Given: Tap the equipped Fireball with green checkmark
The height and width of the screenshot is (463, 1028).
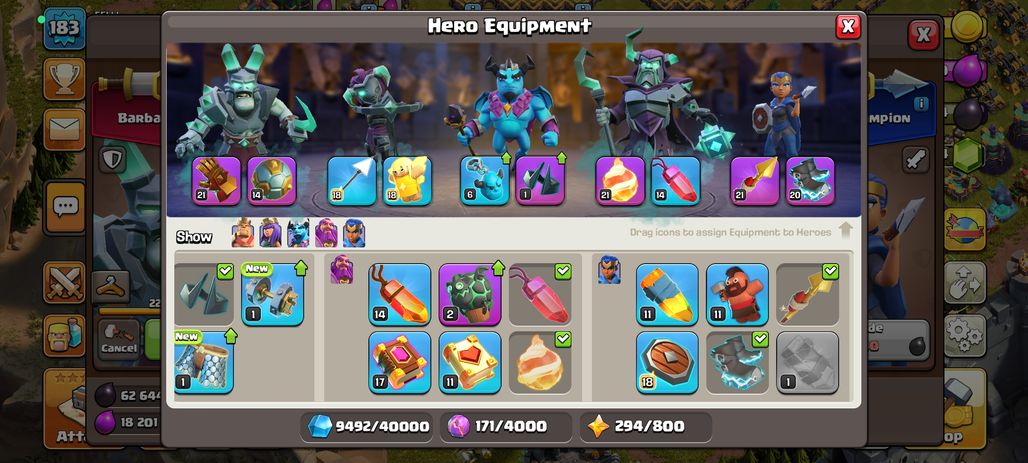Looking at the screenshot, I should [540, 362].
